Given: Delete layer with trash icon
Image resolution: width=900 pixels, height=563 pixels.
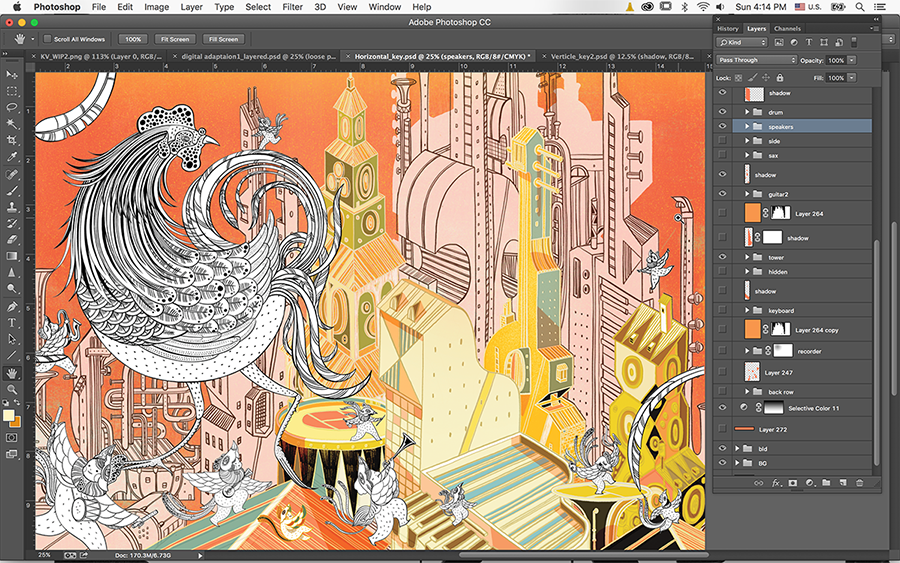Looking at the screenshot, I should point(859,483).
